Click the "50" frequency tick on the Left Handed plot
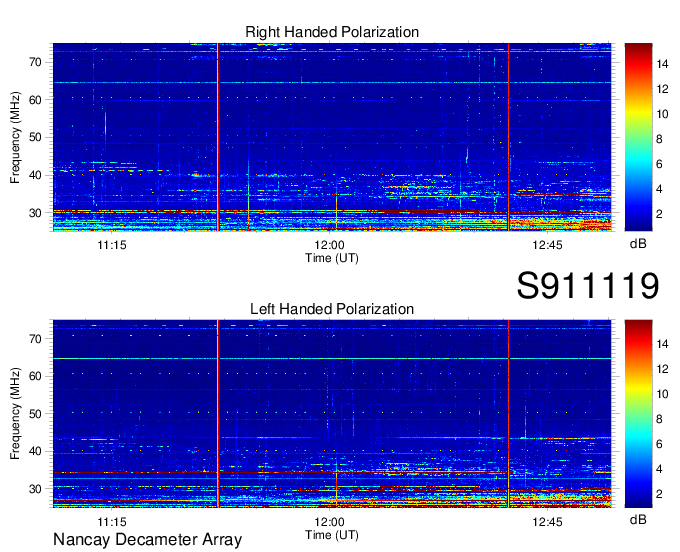Image resolution: width=680 pixels, height=552 pixels. click(x=36, y=414)
